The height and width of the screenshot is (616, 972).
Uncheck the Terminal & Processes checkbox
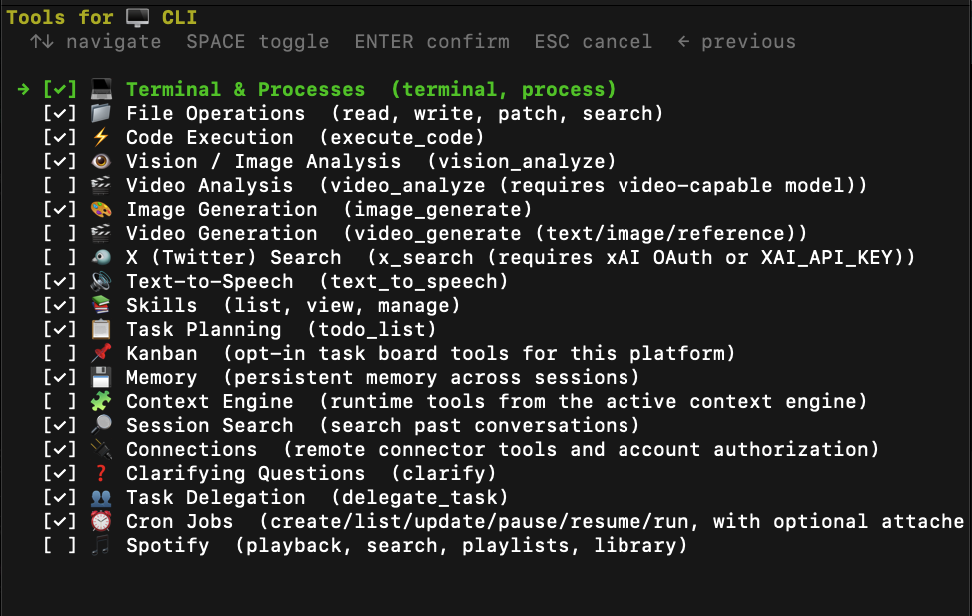click(x=60, y=89)
